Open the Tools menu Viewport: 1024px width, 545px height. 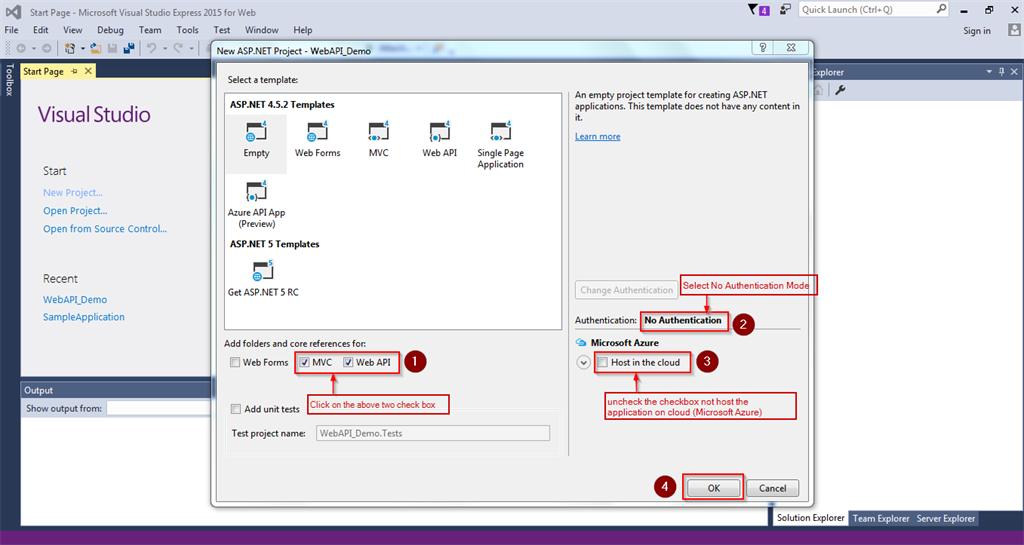pos(187,30)
